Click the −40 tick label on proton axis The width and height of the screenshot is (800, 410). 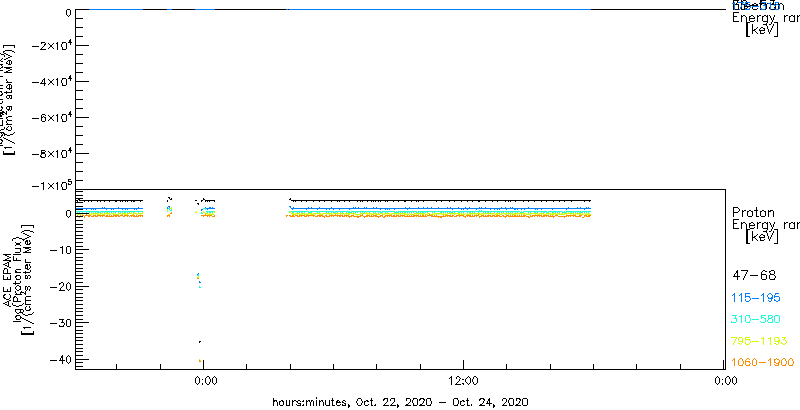[x=59, y=360]
